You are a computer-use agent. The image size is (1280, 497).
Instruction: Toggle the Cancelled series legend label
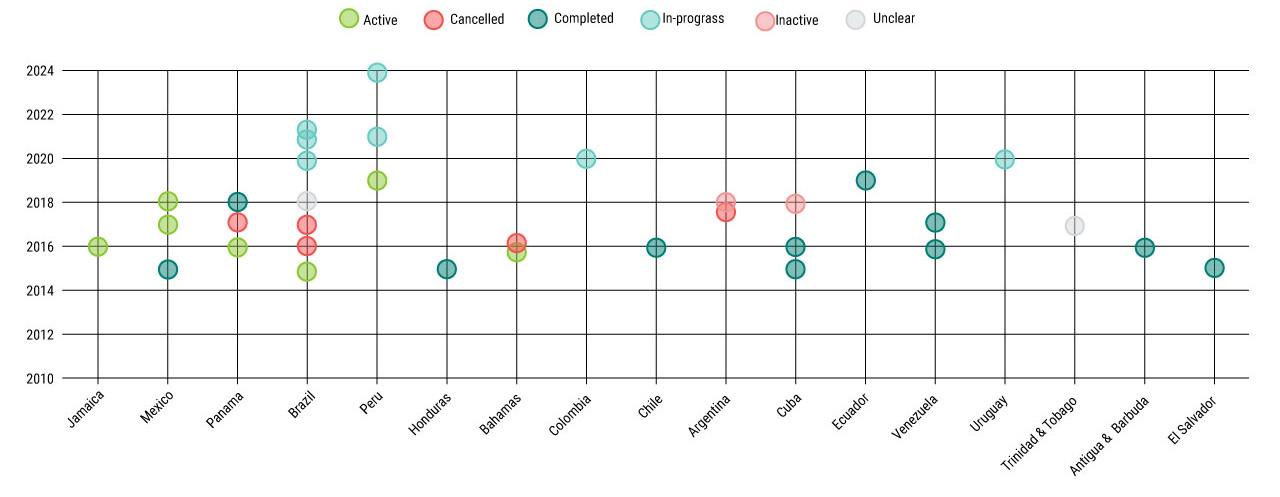tap(476, 19)
